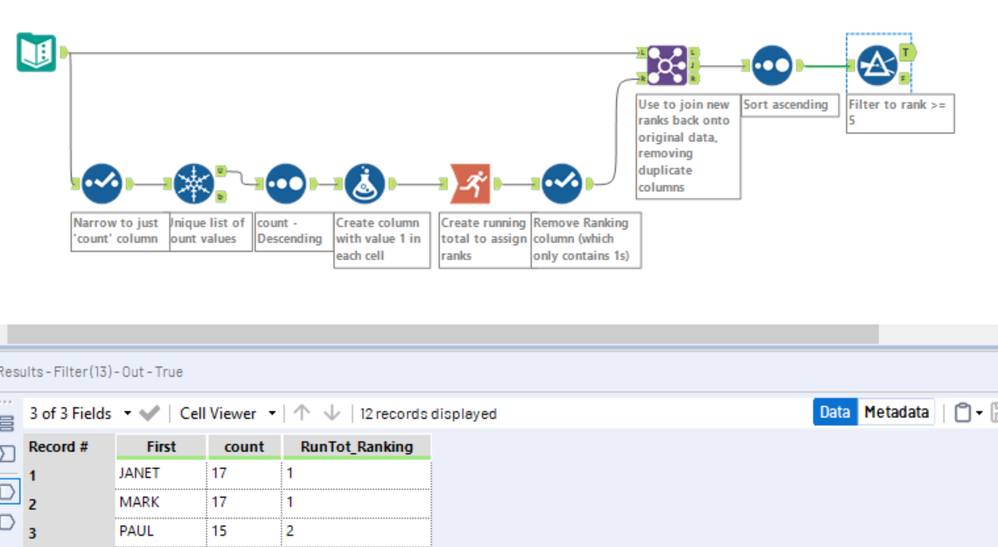Select the Sort ascending tool

[x=772, y=65]
